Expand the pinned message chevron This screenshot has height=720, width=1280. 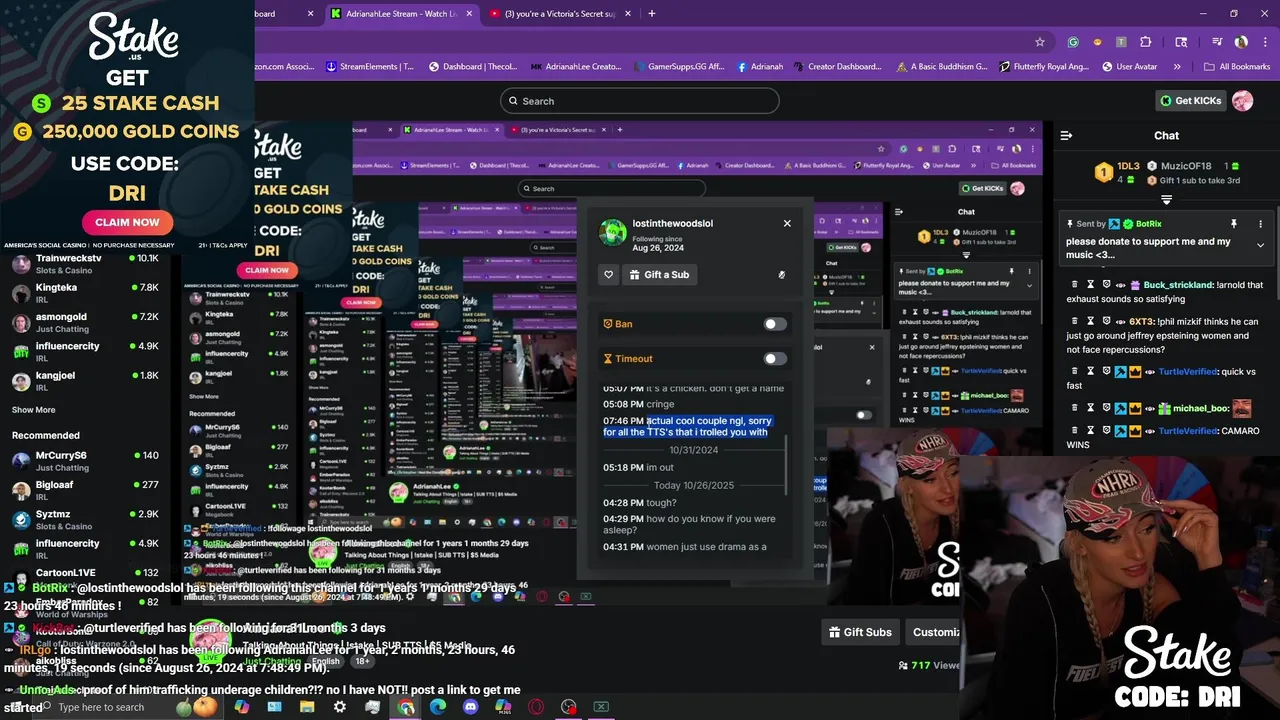[x=1260, y=245]
